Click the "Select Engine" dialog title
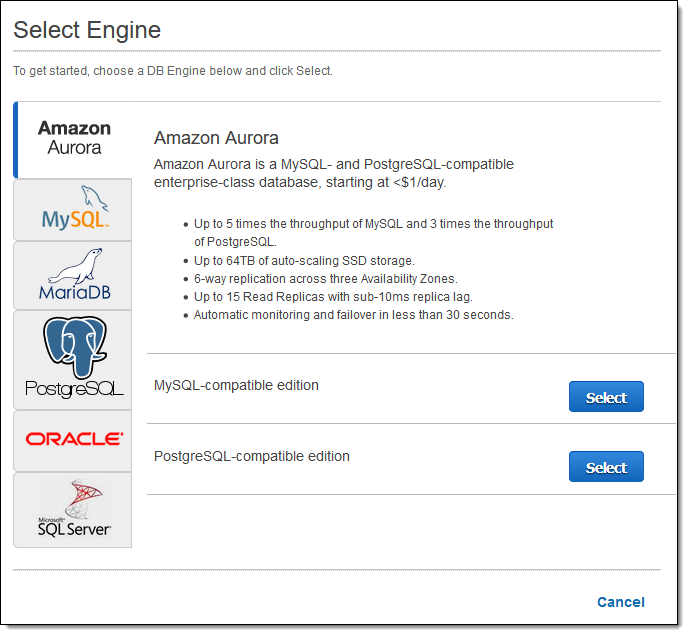Screen dimensions: 688x635 coord(87,30)
